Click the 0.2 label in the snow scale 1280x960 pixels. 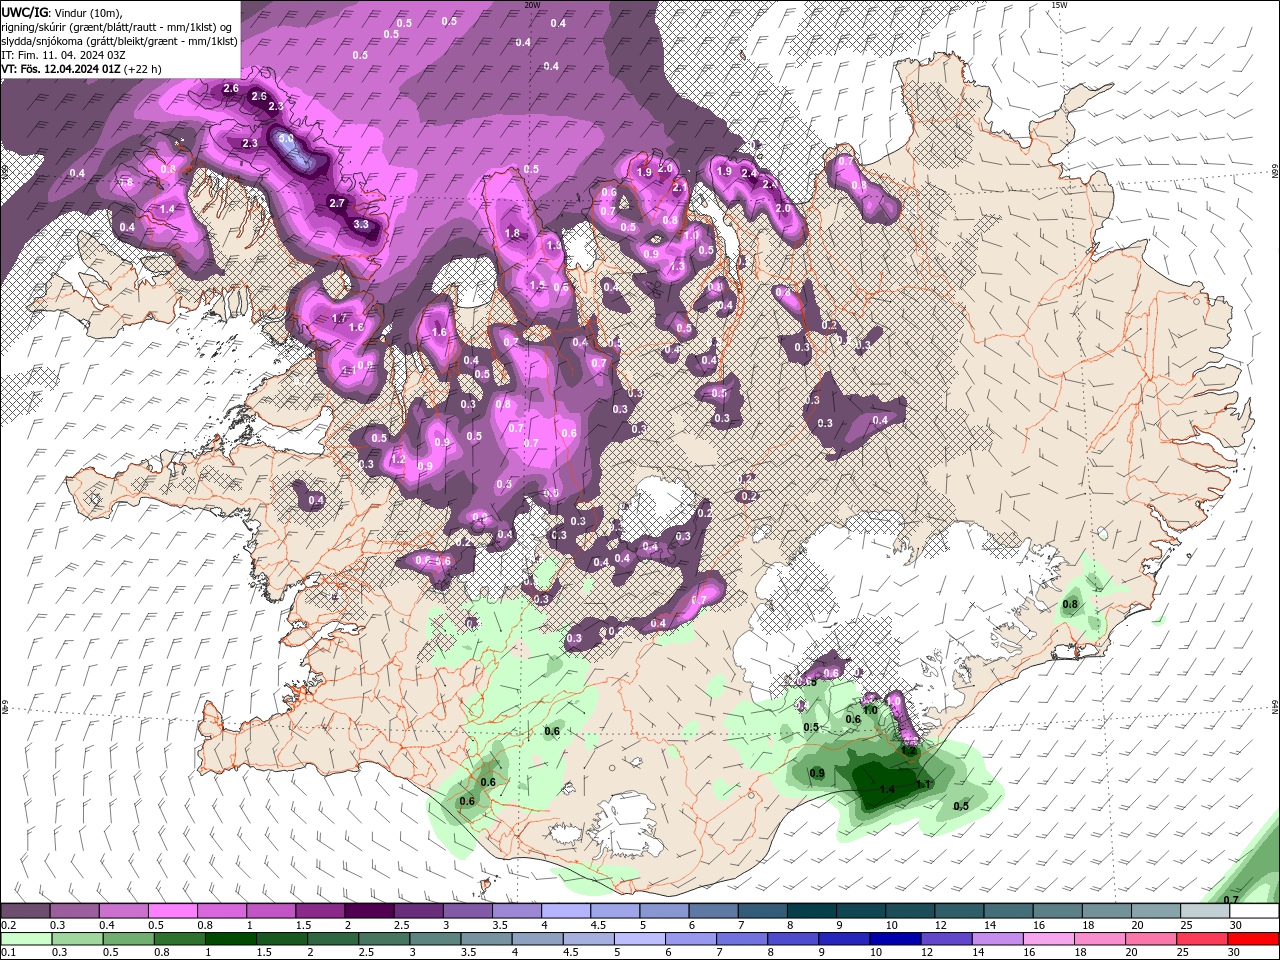(10, 925)
